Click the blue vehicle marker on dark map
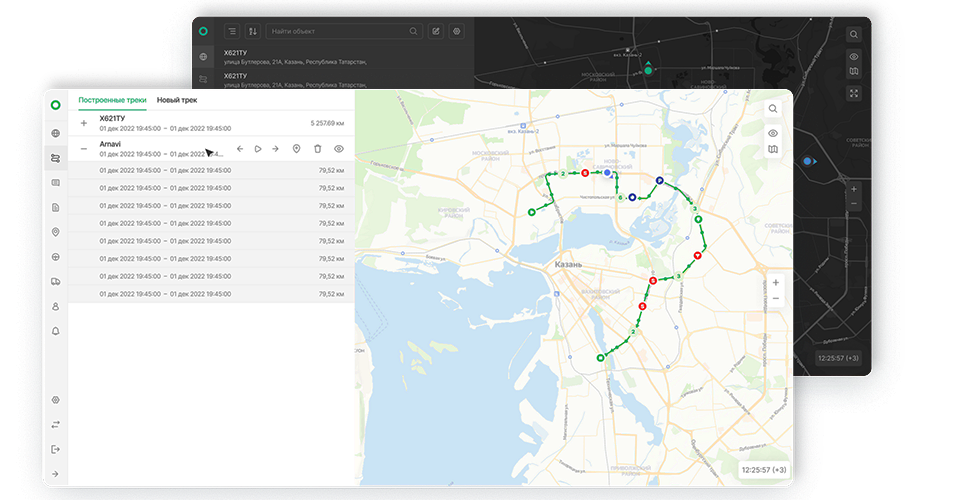The width and height of the screenshot is (960, 500). [809, 161]
